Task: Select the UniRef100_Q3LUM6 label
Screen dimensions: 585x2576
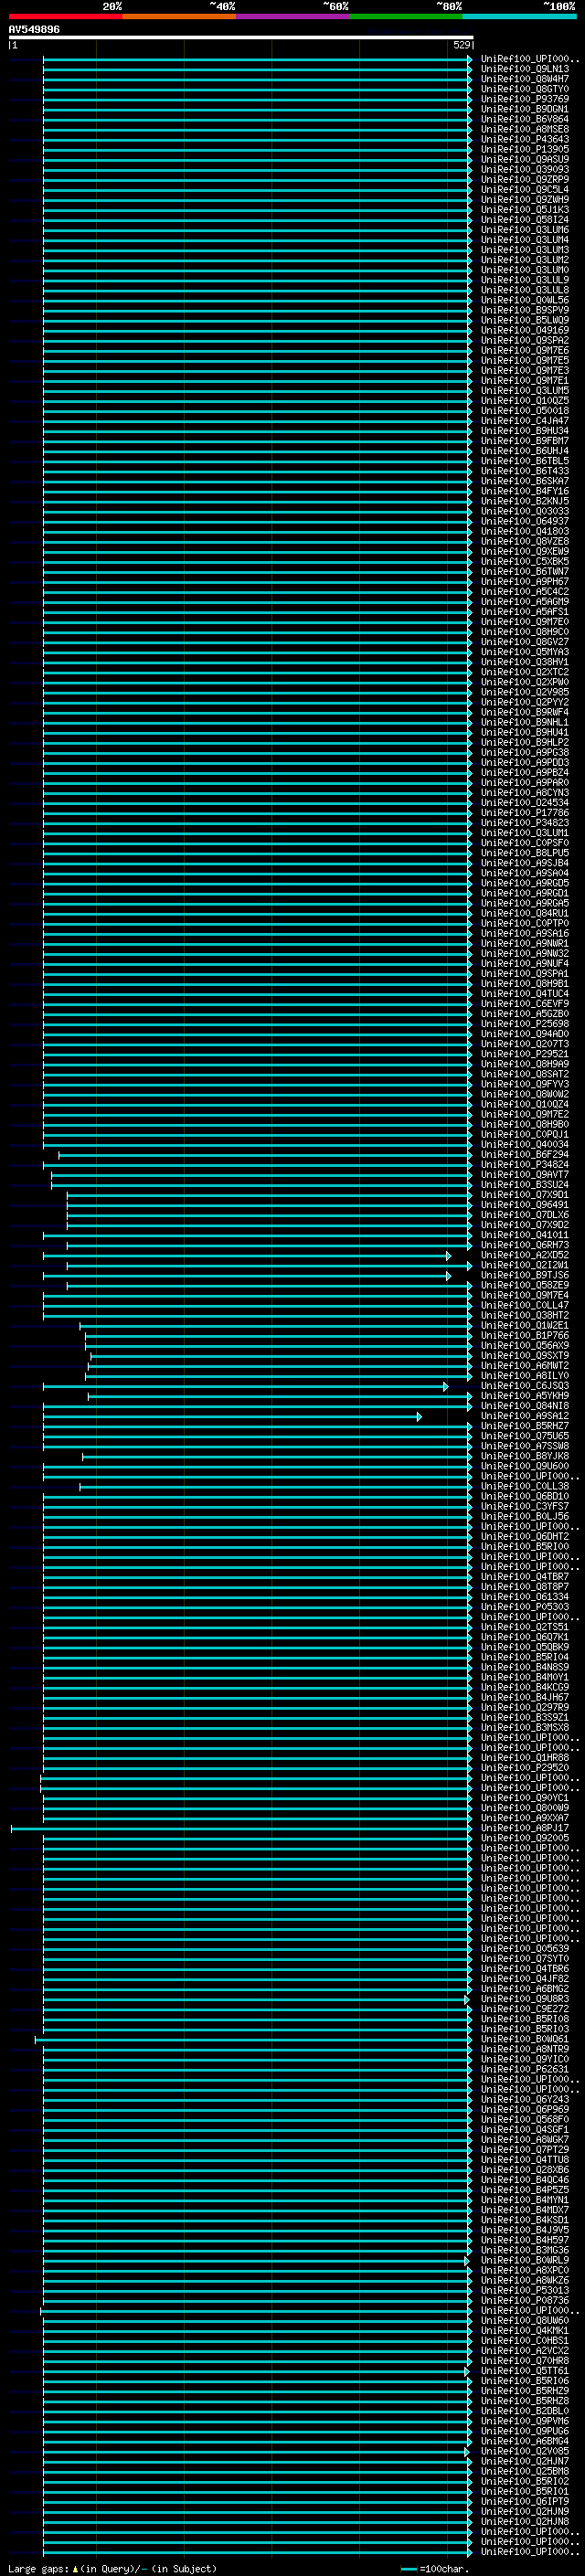Action: coord(525,230)
